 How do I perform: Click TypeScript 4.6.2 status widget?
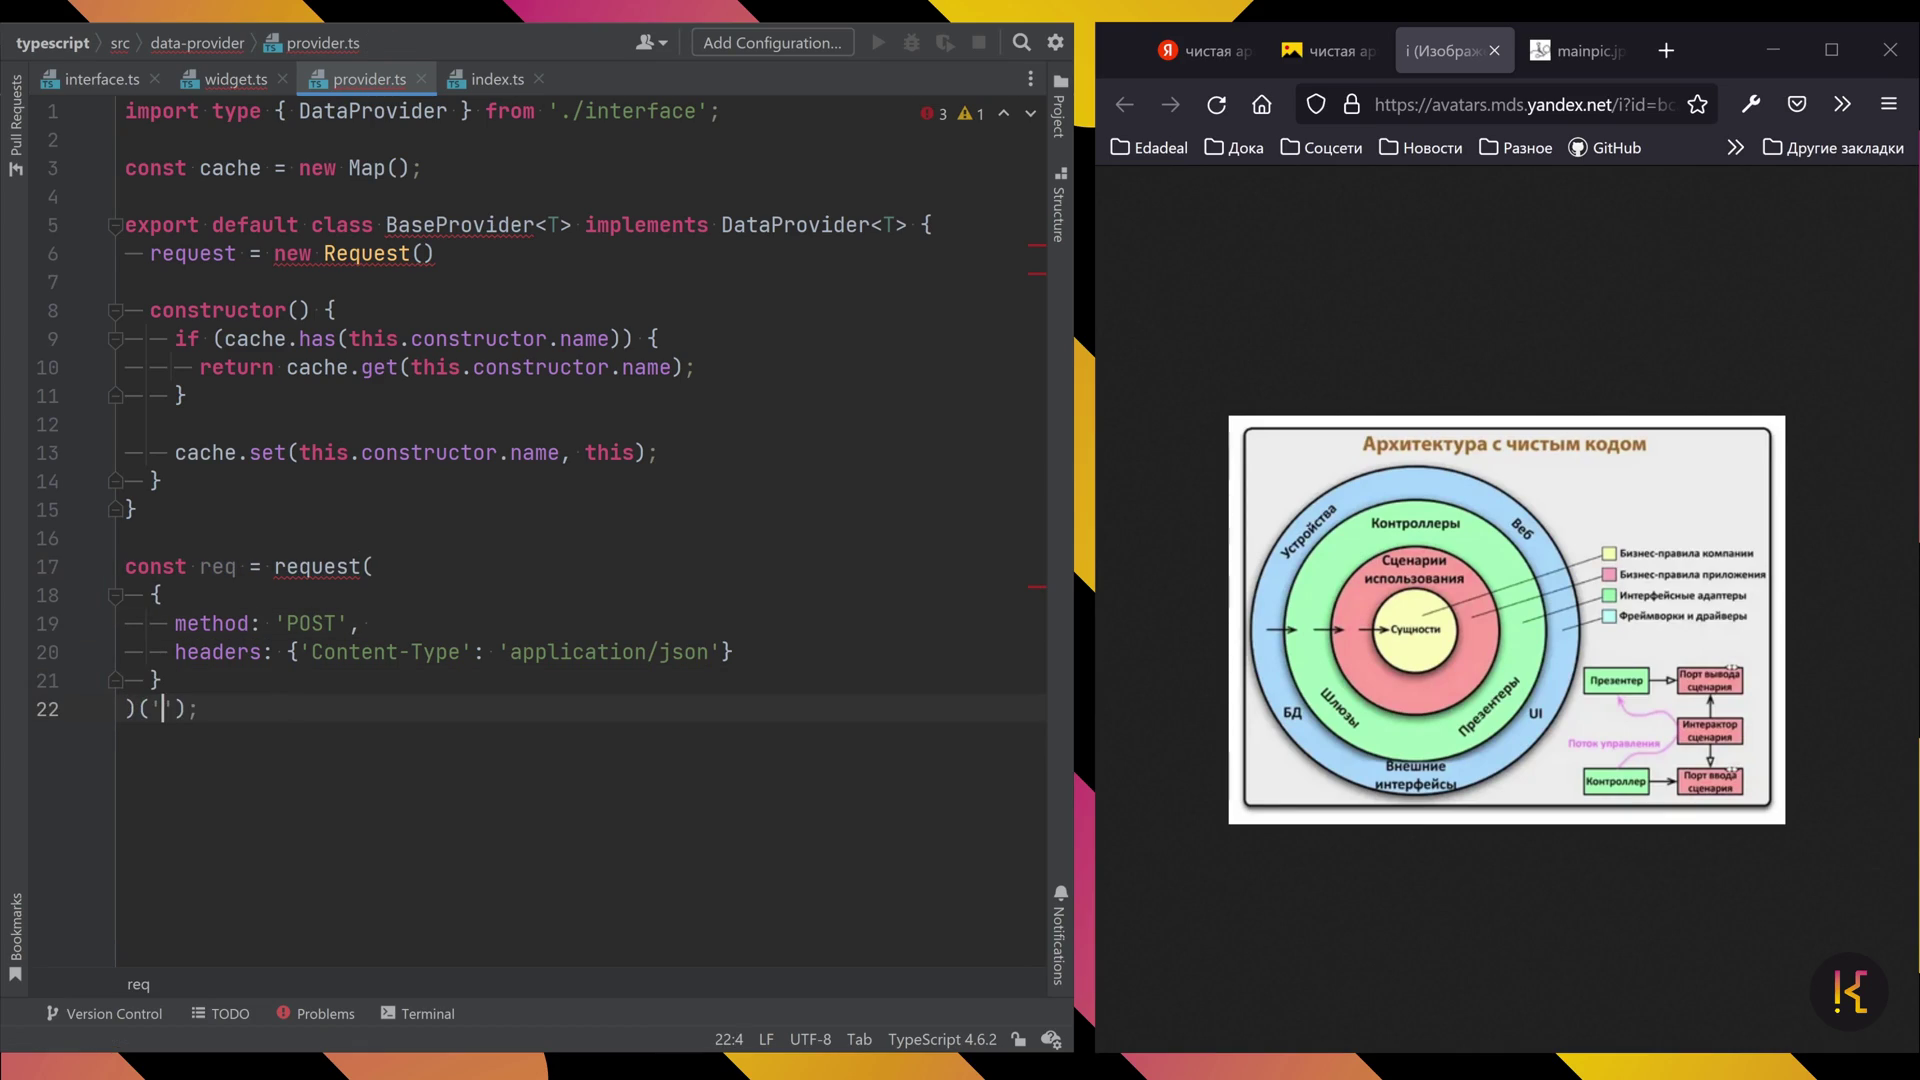942,1039
